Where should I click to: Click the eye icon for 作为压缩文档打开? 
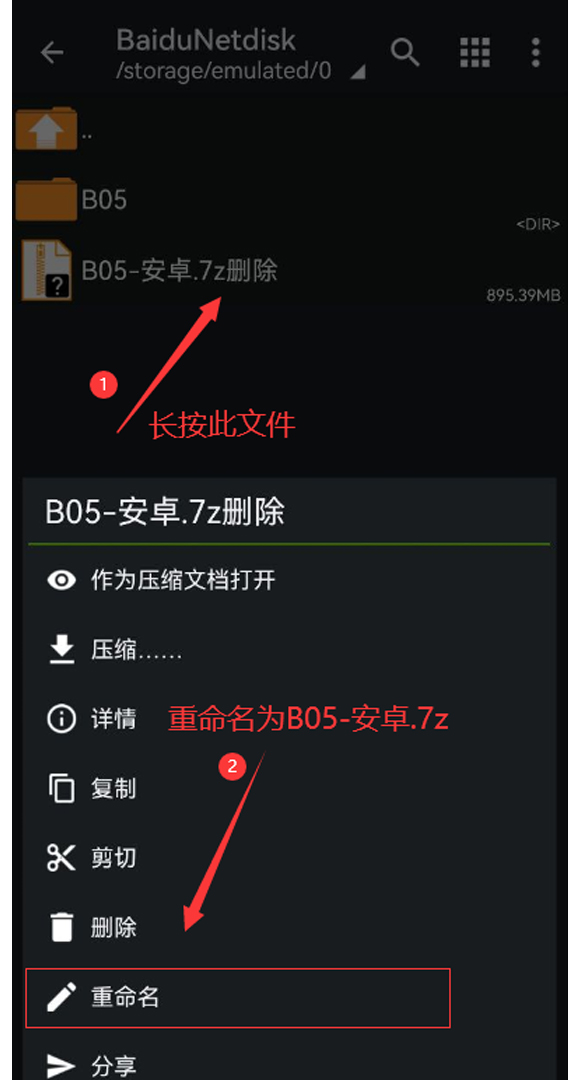click(61, 580)
